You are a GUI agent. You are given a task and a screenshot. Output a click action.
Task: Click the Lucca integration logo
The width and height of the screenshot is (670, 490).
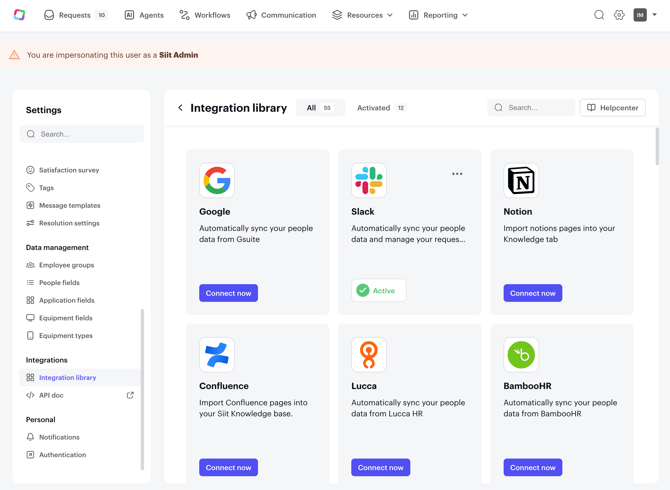pos(369,355)
